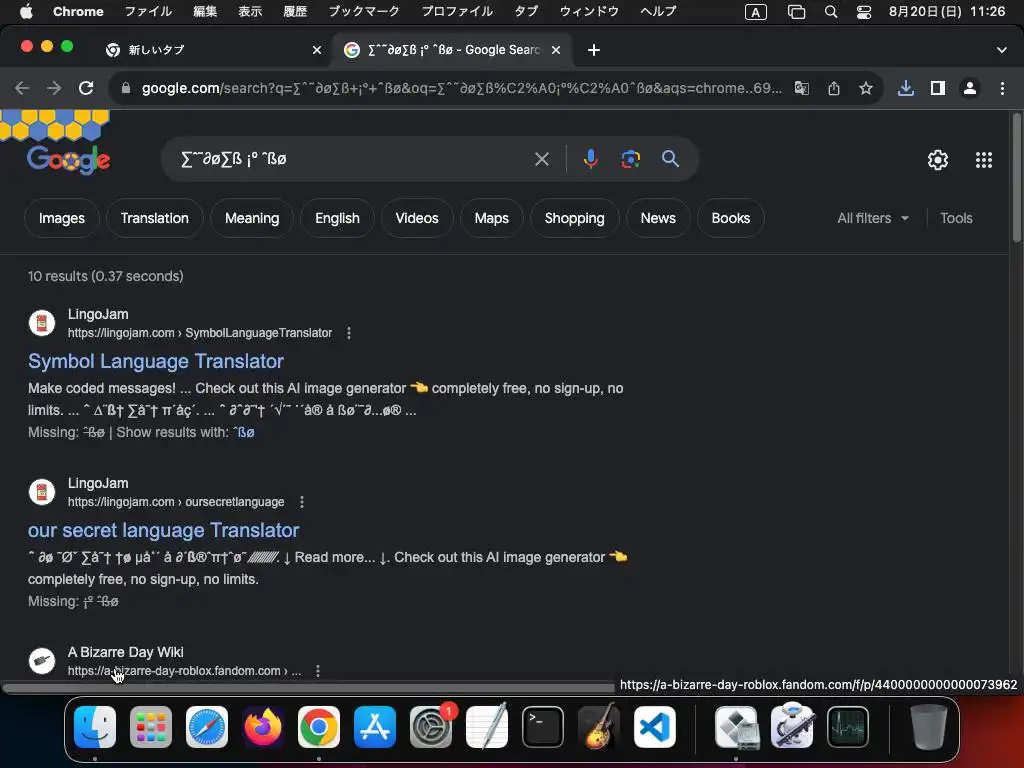
Task: Click the forward navigation arrow
Action: click(54, 88)
